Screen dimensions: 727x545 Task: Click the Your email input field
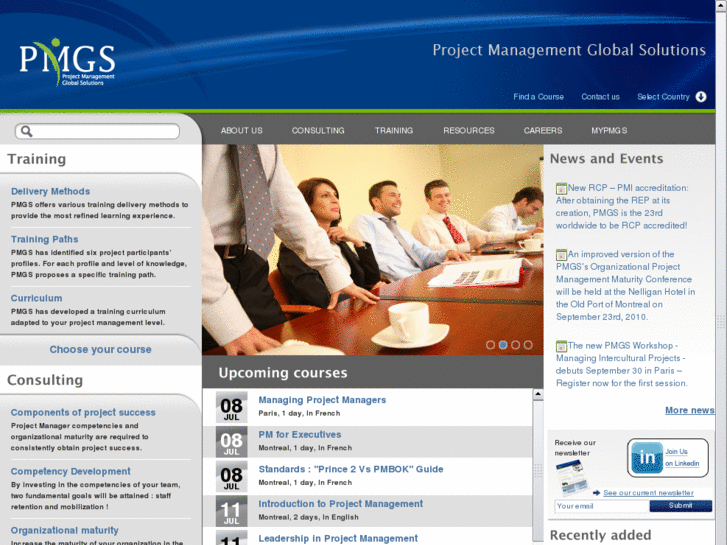coord(601,506)
